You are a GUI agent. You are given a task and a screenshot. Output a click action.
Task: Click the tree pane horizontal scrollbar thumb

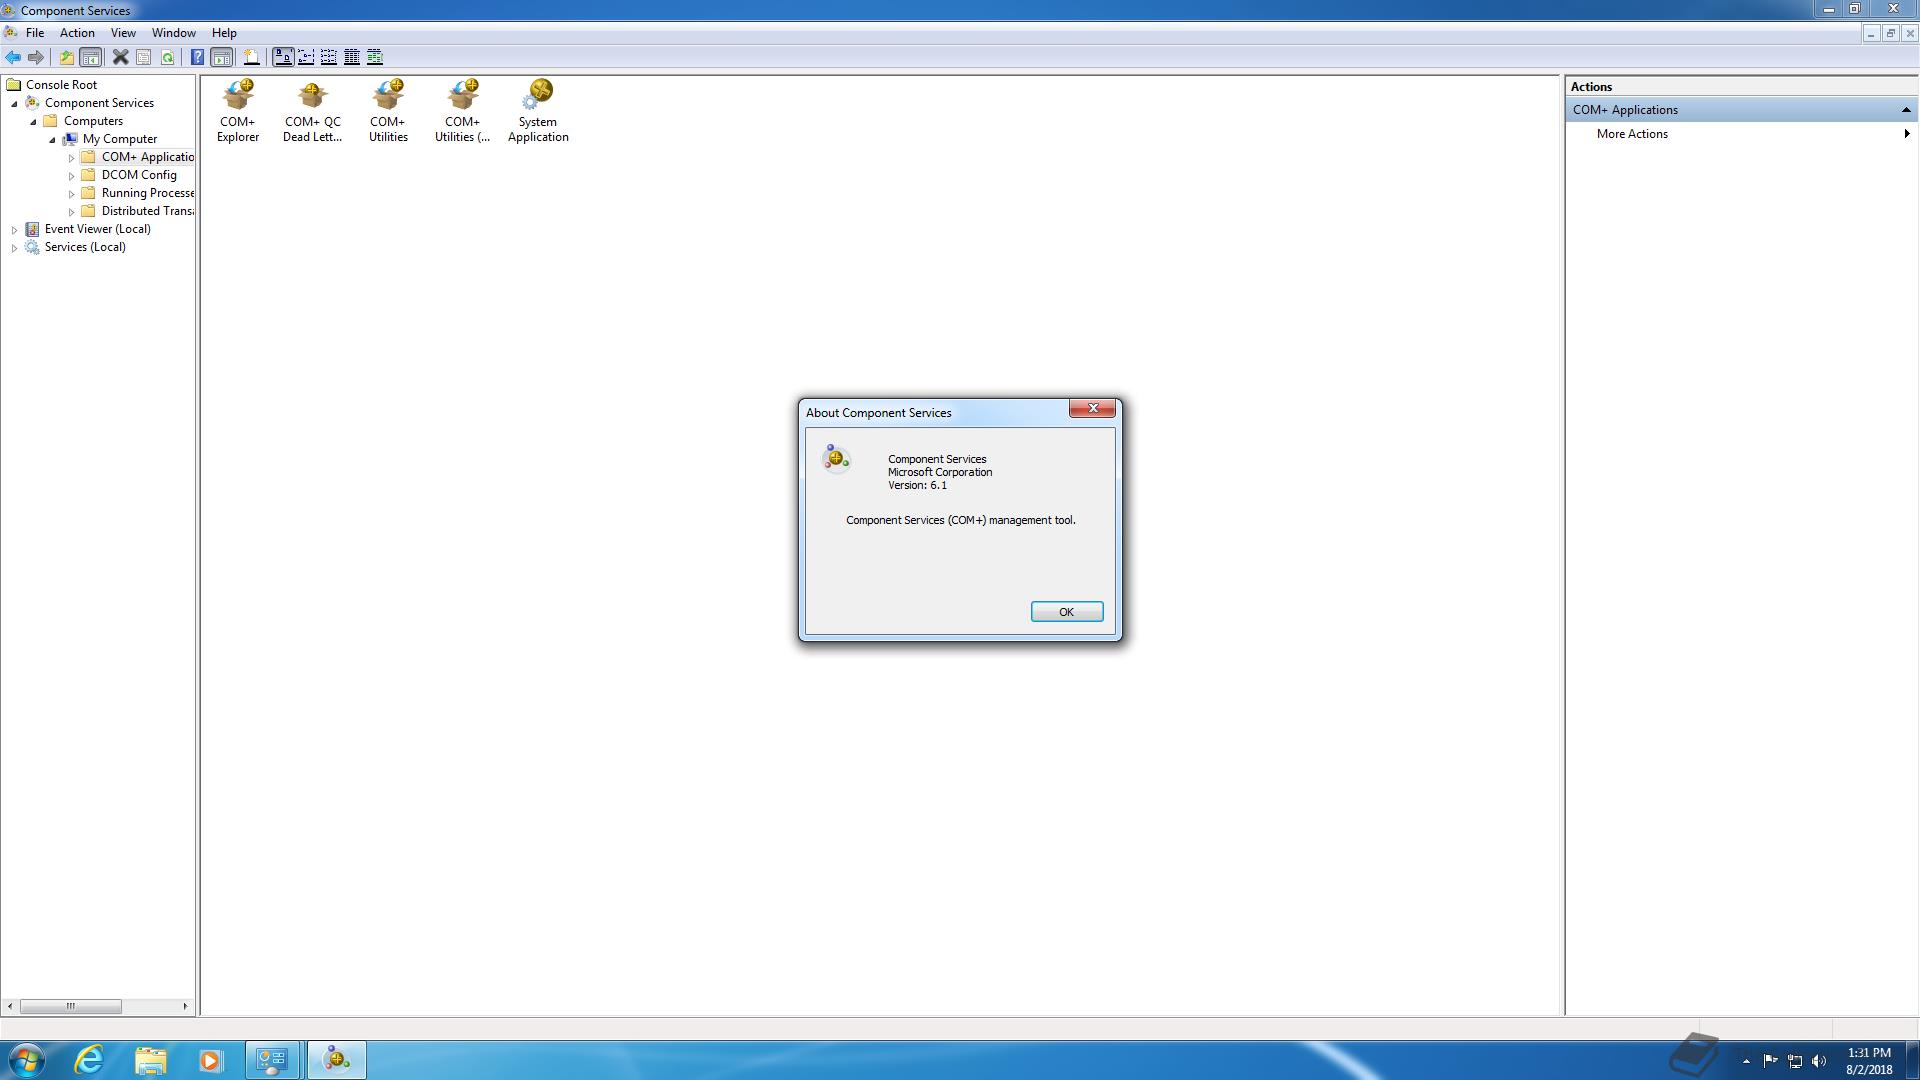(71, 1006)
